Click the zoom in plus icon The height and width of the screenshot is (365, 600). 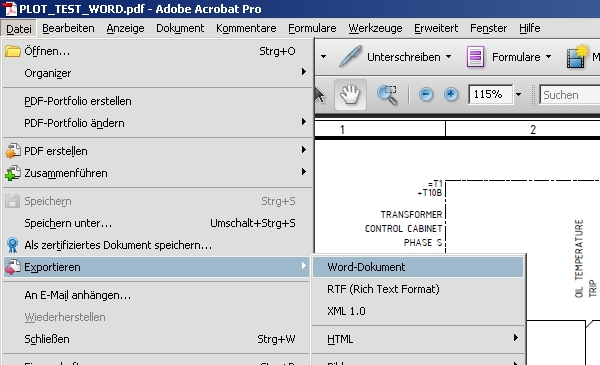pyautogui.click(x=451, y=94)
